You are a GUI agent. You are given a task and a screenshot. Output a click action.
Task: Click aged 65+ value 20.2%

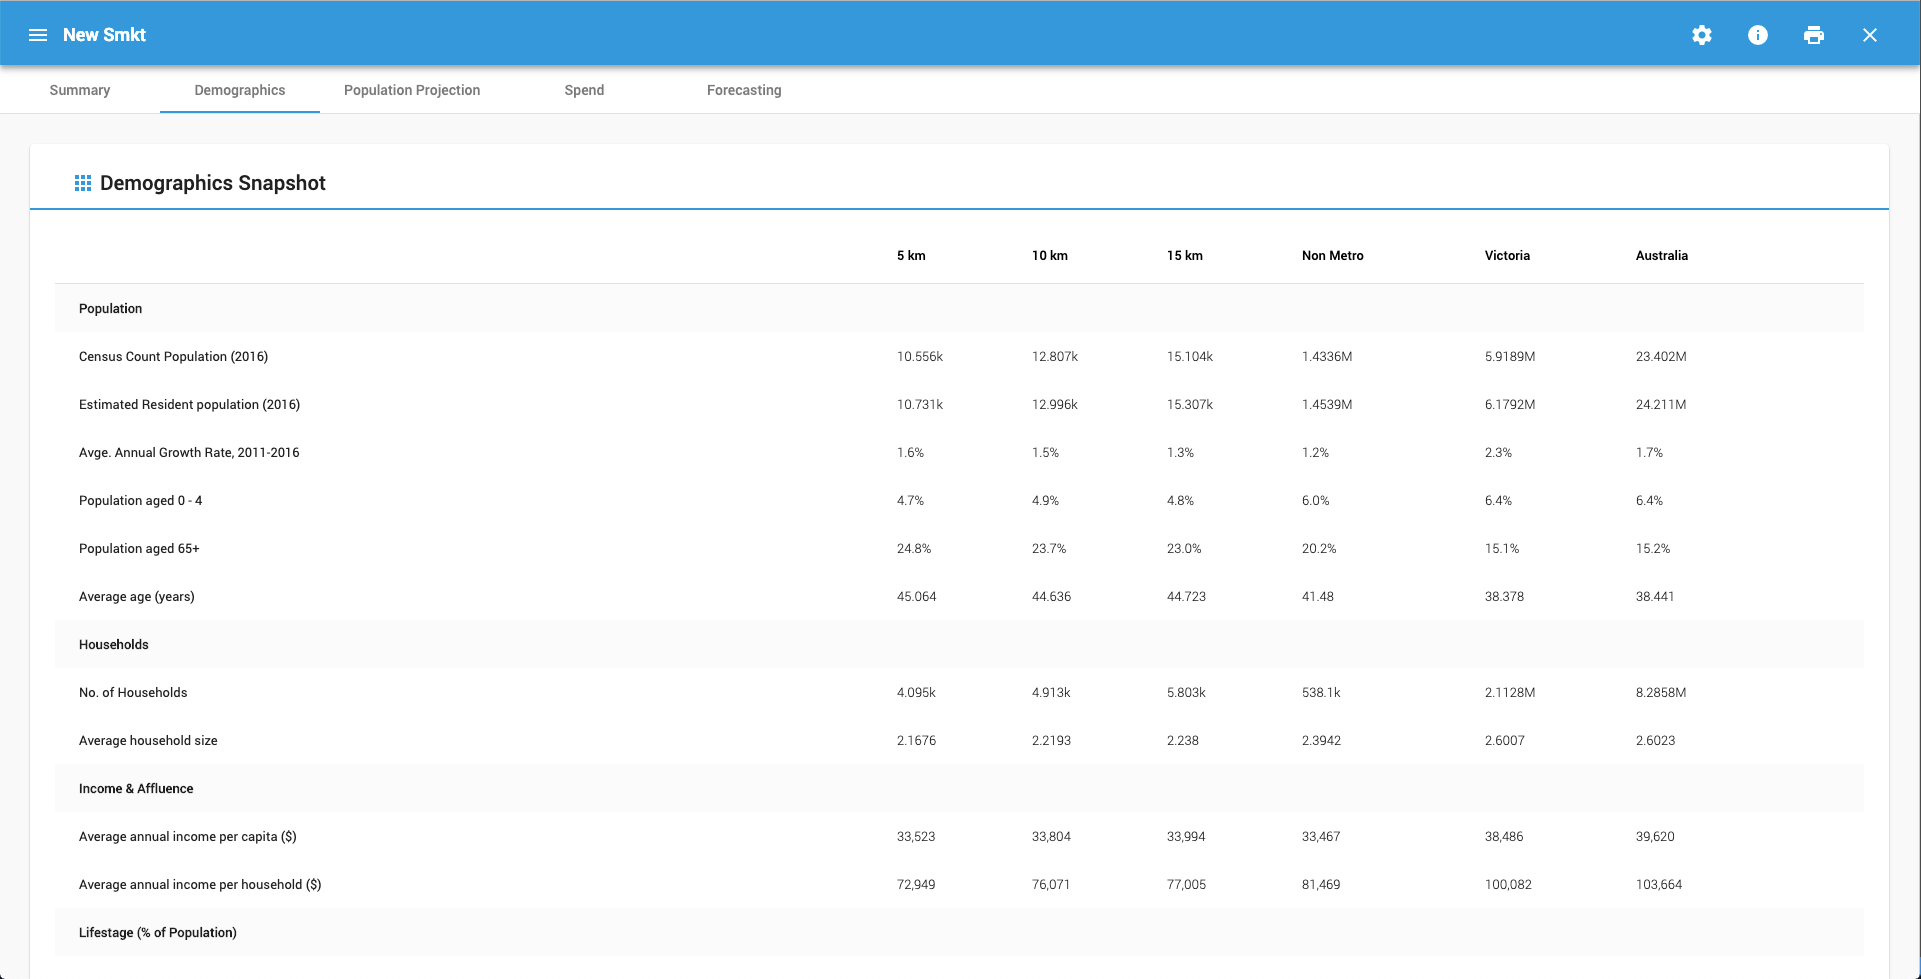pos(1319,549)
